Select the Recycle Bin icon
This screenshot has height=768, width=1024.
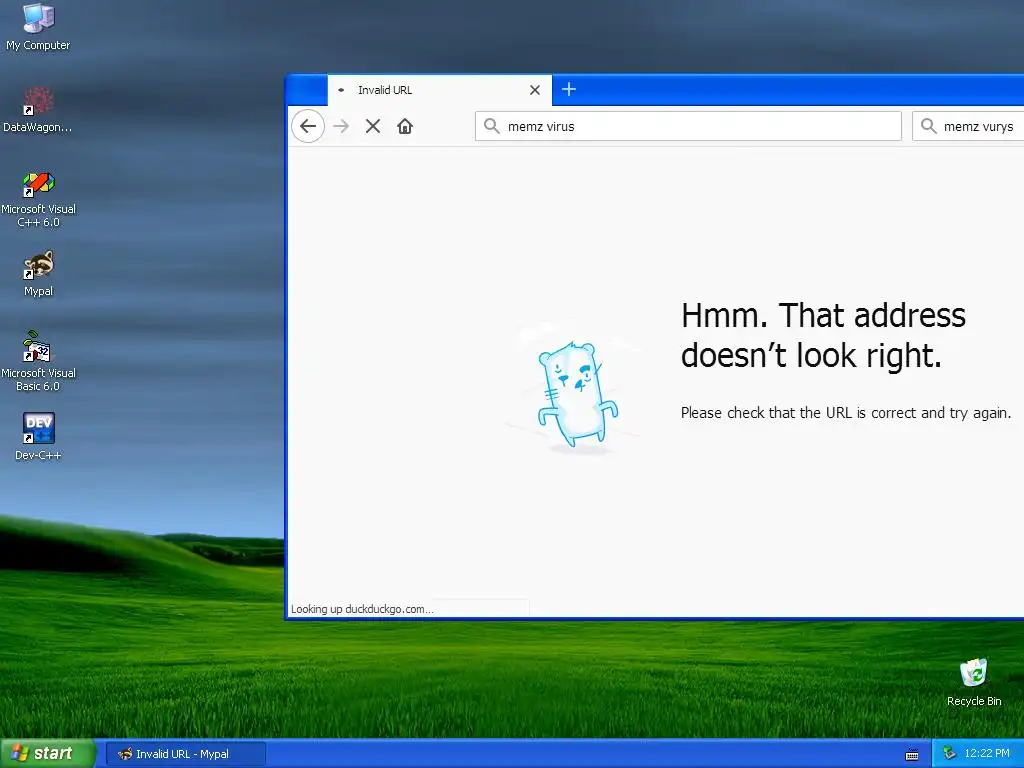[x=974, y=682]
